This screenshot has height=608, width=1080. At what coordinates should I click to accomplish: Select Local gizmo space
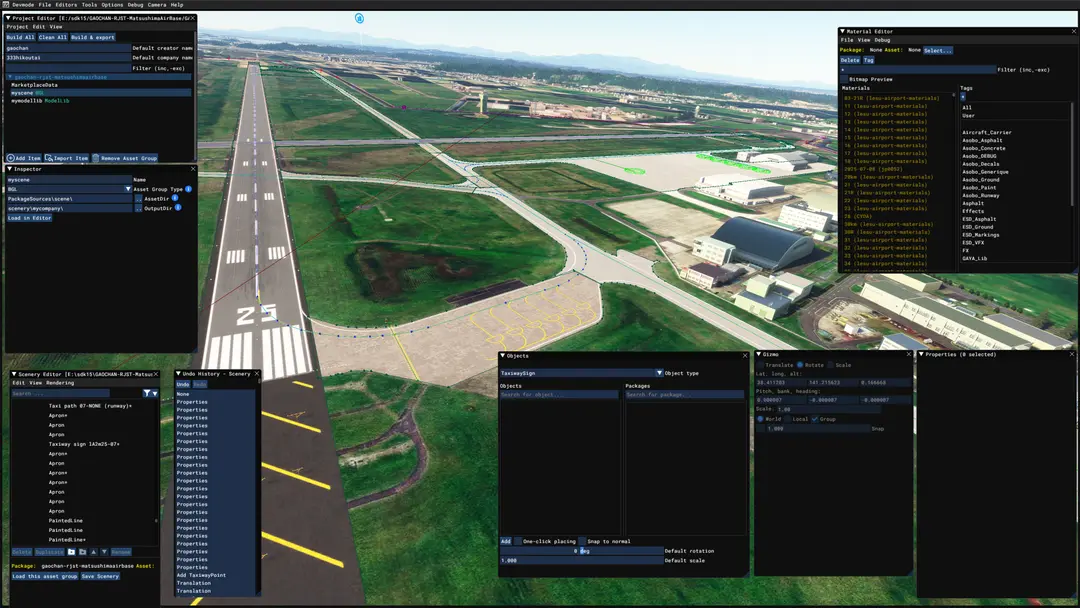(x=787, y=419)
